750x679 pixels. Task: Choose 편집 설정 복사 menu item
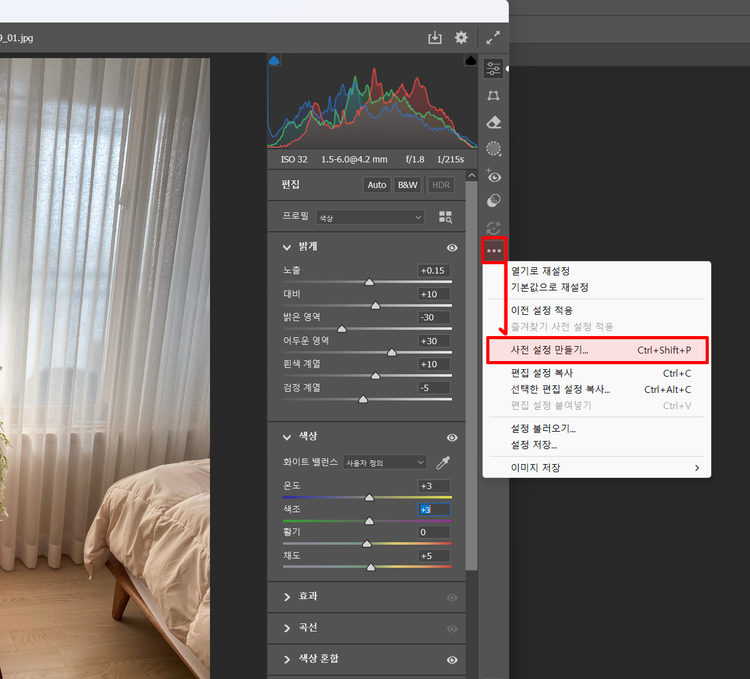click(596, 373)
